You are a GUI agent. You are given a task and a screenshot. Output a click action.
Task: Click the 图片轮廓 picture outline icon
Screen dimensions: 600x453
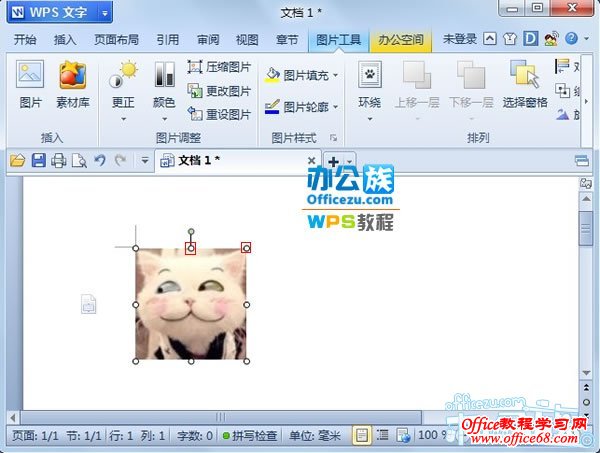[272, 107]
